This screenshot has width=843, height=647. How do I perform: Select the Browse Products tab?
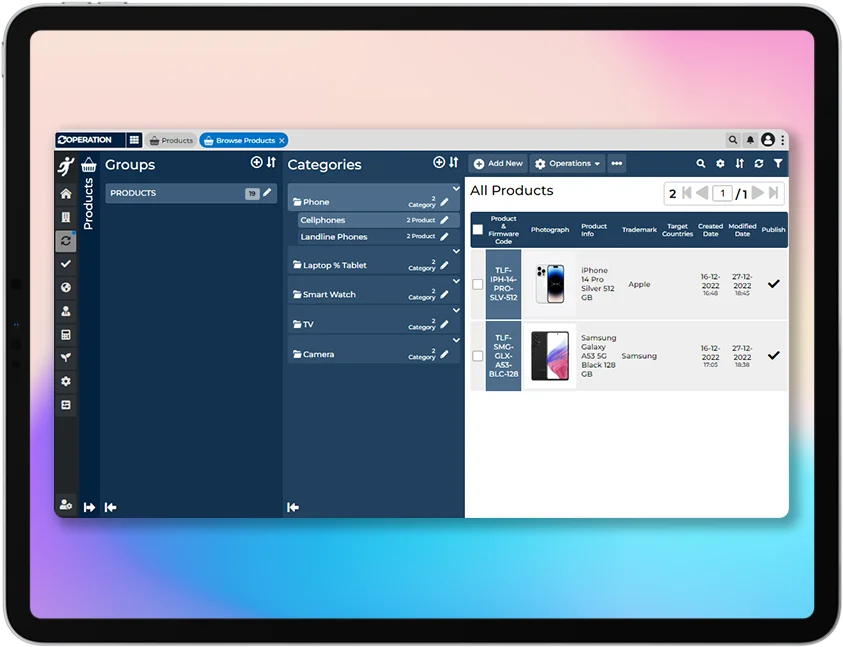click(240, 141)
